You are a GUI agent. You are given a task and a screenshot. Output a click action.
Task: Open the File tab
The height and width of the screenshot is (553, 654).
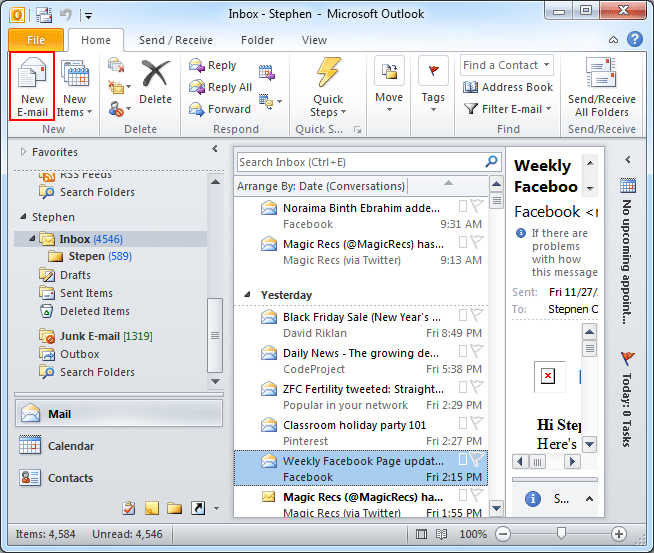[36, 40]
